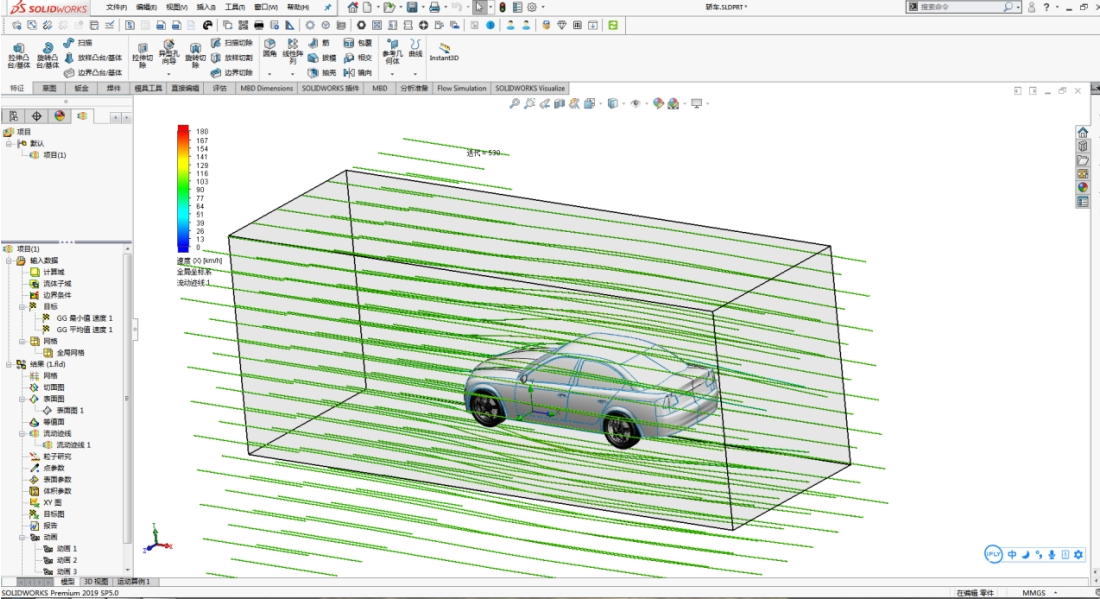Select the Extruded Boss/Base tool (拉伸凸台/基体)
The height and width of the screenshot is (599, 1100).
[x=18, y=55]
